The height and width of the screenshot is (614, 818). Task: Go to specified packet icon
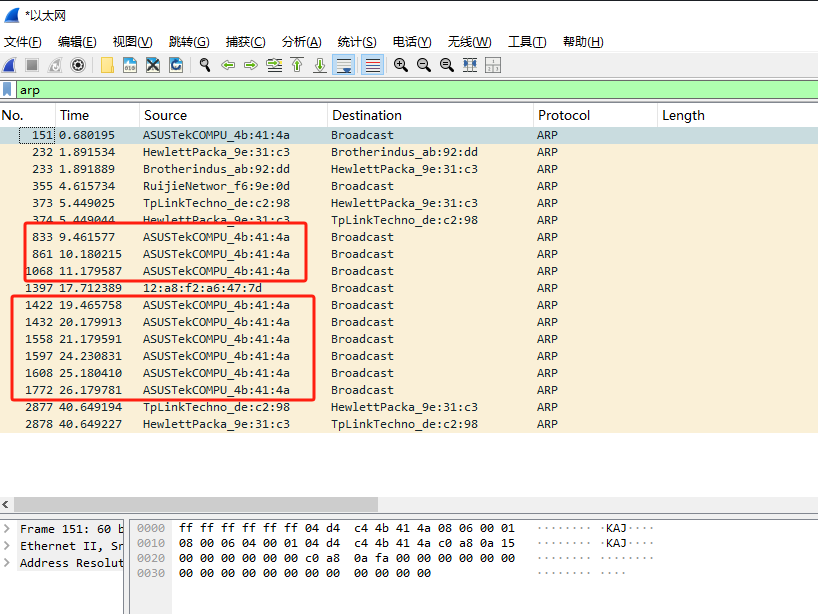(274, 65)
